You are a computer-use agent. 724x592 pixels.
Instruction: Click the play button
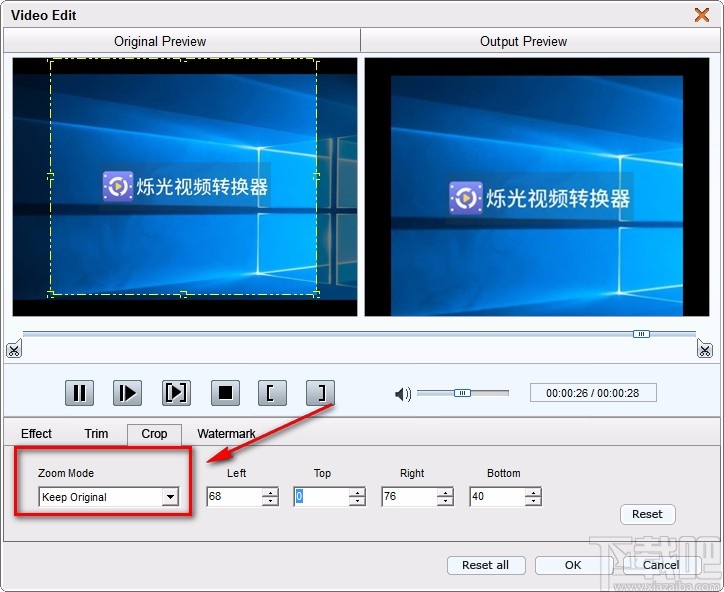click(x=127, y=393)
